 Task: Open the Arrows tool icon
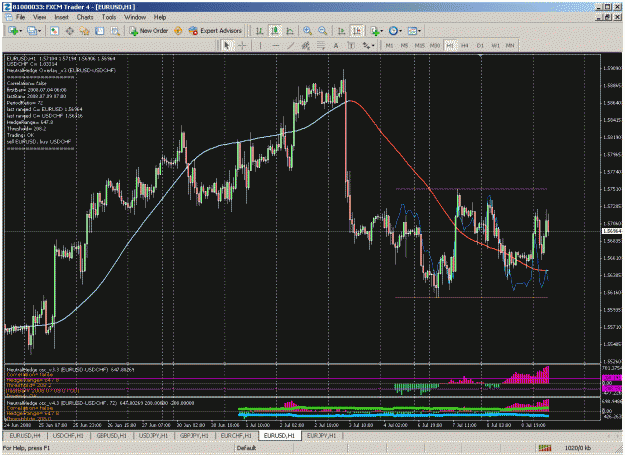[366, 45]
